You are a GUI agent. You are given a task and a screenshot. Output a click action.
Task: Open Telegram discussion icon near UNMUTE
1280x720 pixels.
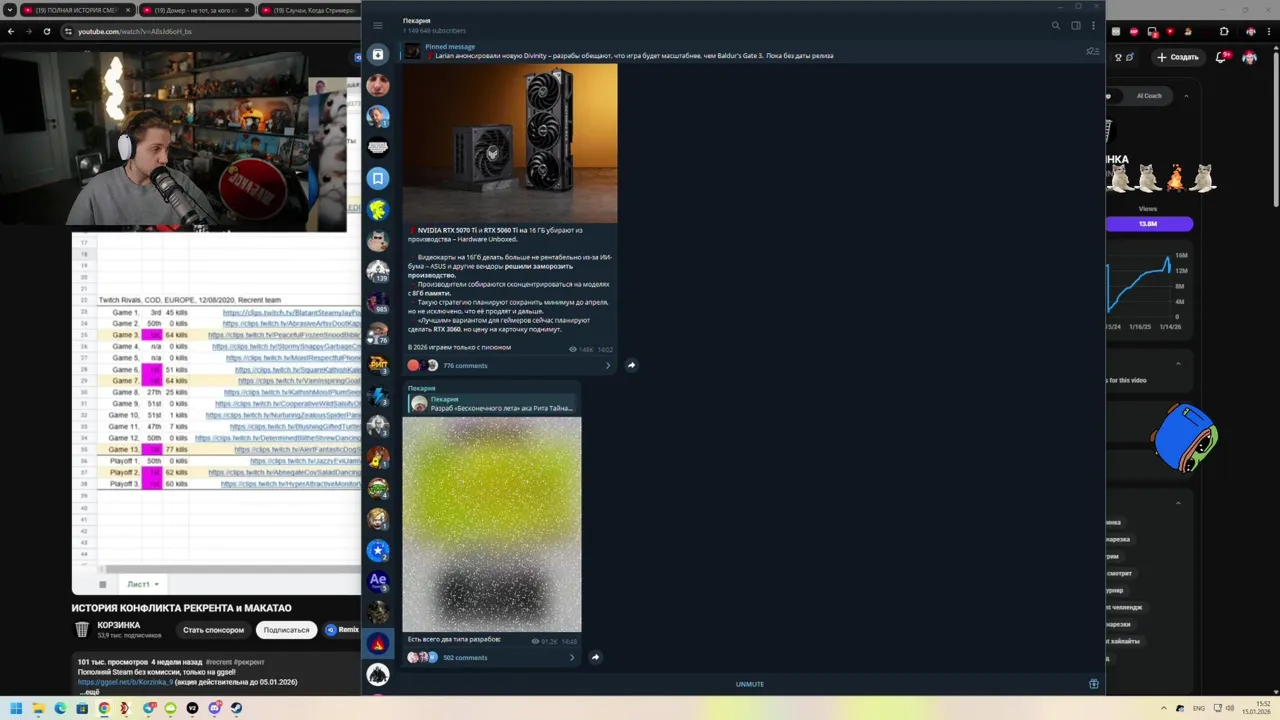click(x=1093, y=684)
